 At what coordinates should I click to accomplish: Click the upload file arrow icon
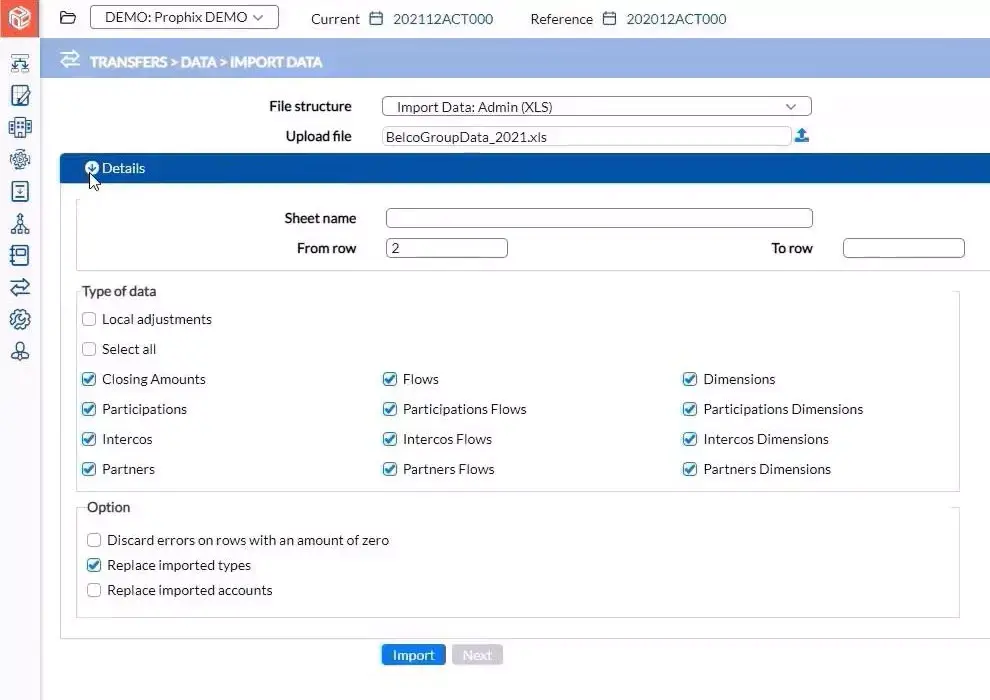click(x=801, y=135)
